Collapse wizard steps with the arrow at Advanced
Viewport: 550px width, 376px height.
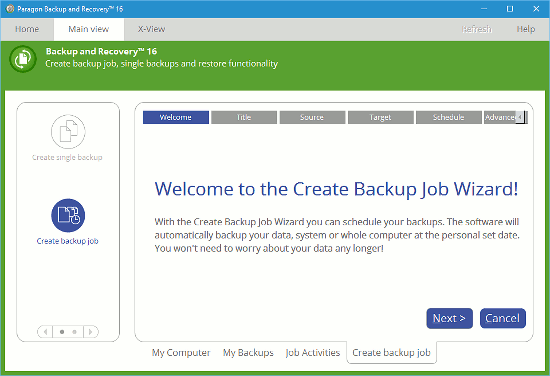[520, 117]
